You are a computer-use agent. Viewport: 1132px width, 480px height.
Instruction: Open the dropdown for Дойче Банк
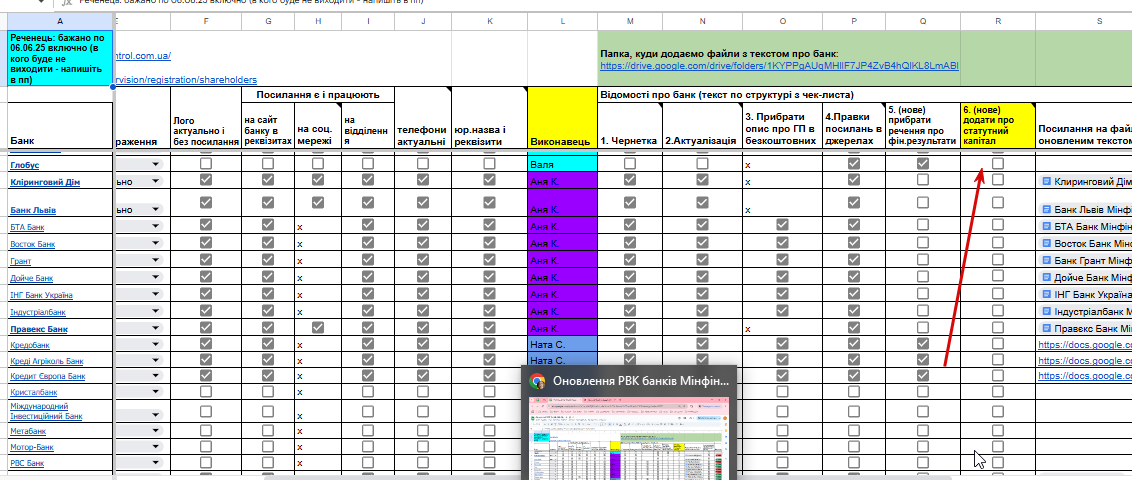(x=155, y=278)
